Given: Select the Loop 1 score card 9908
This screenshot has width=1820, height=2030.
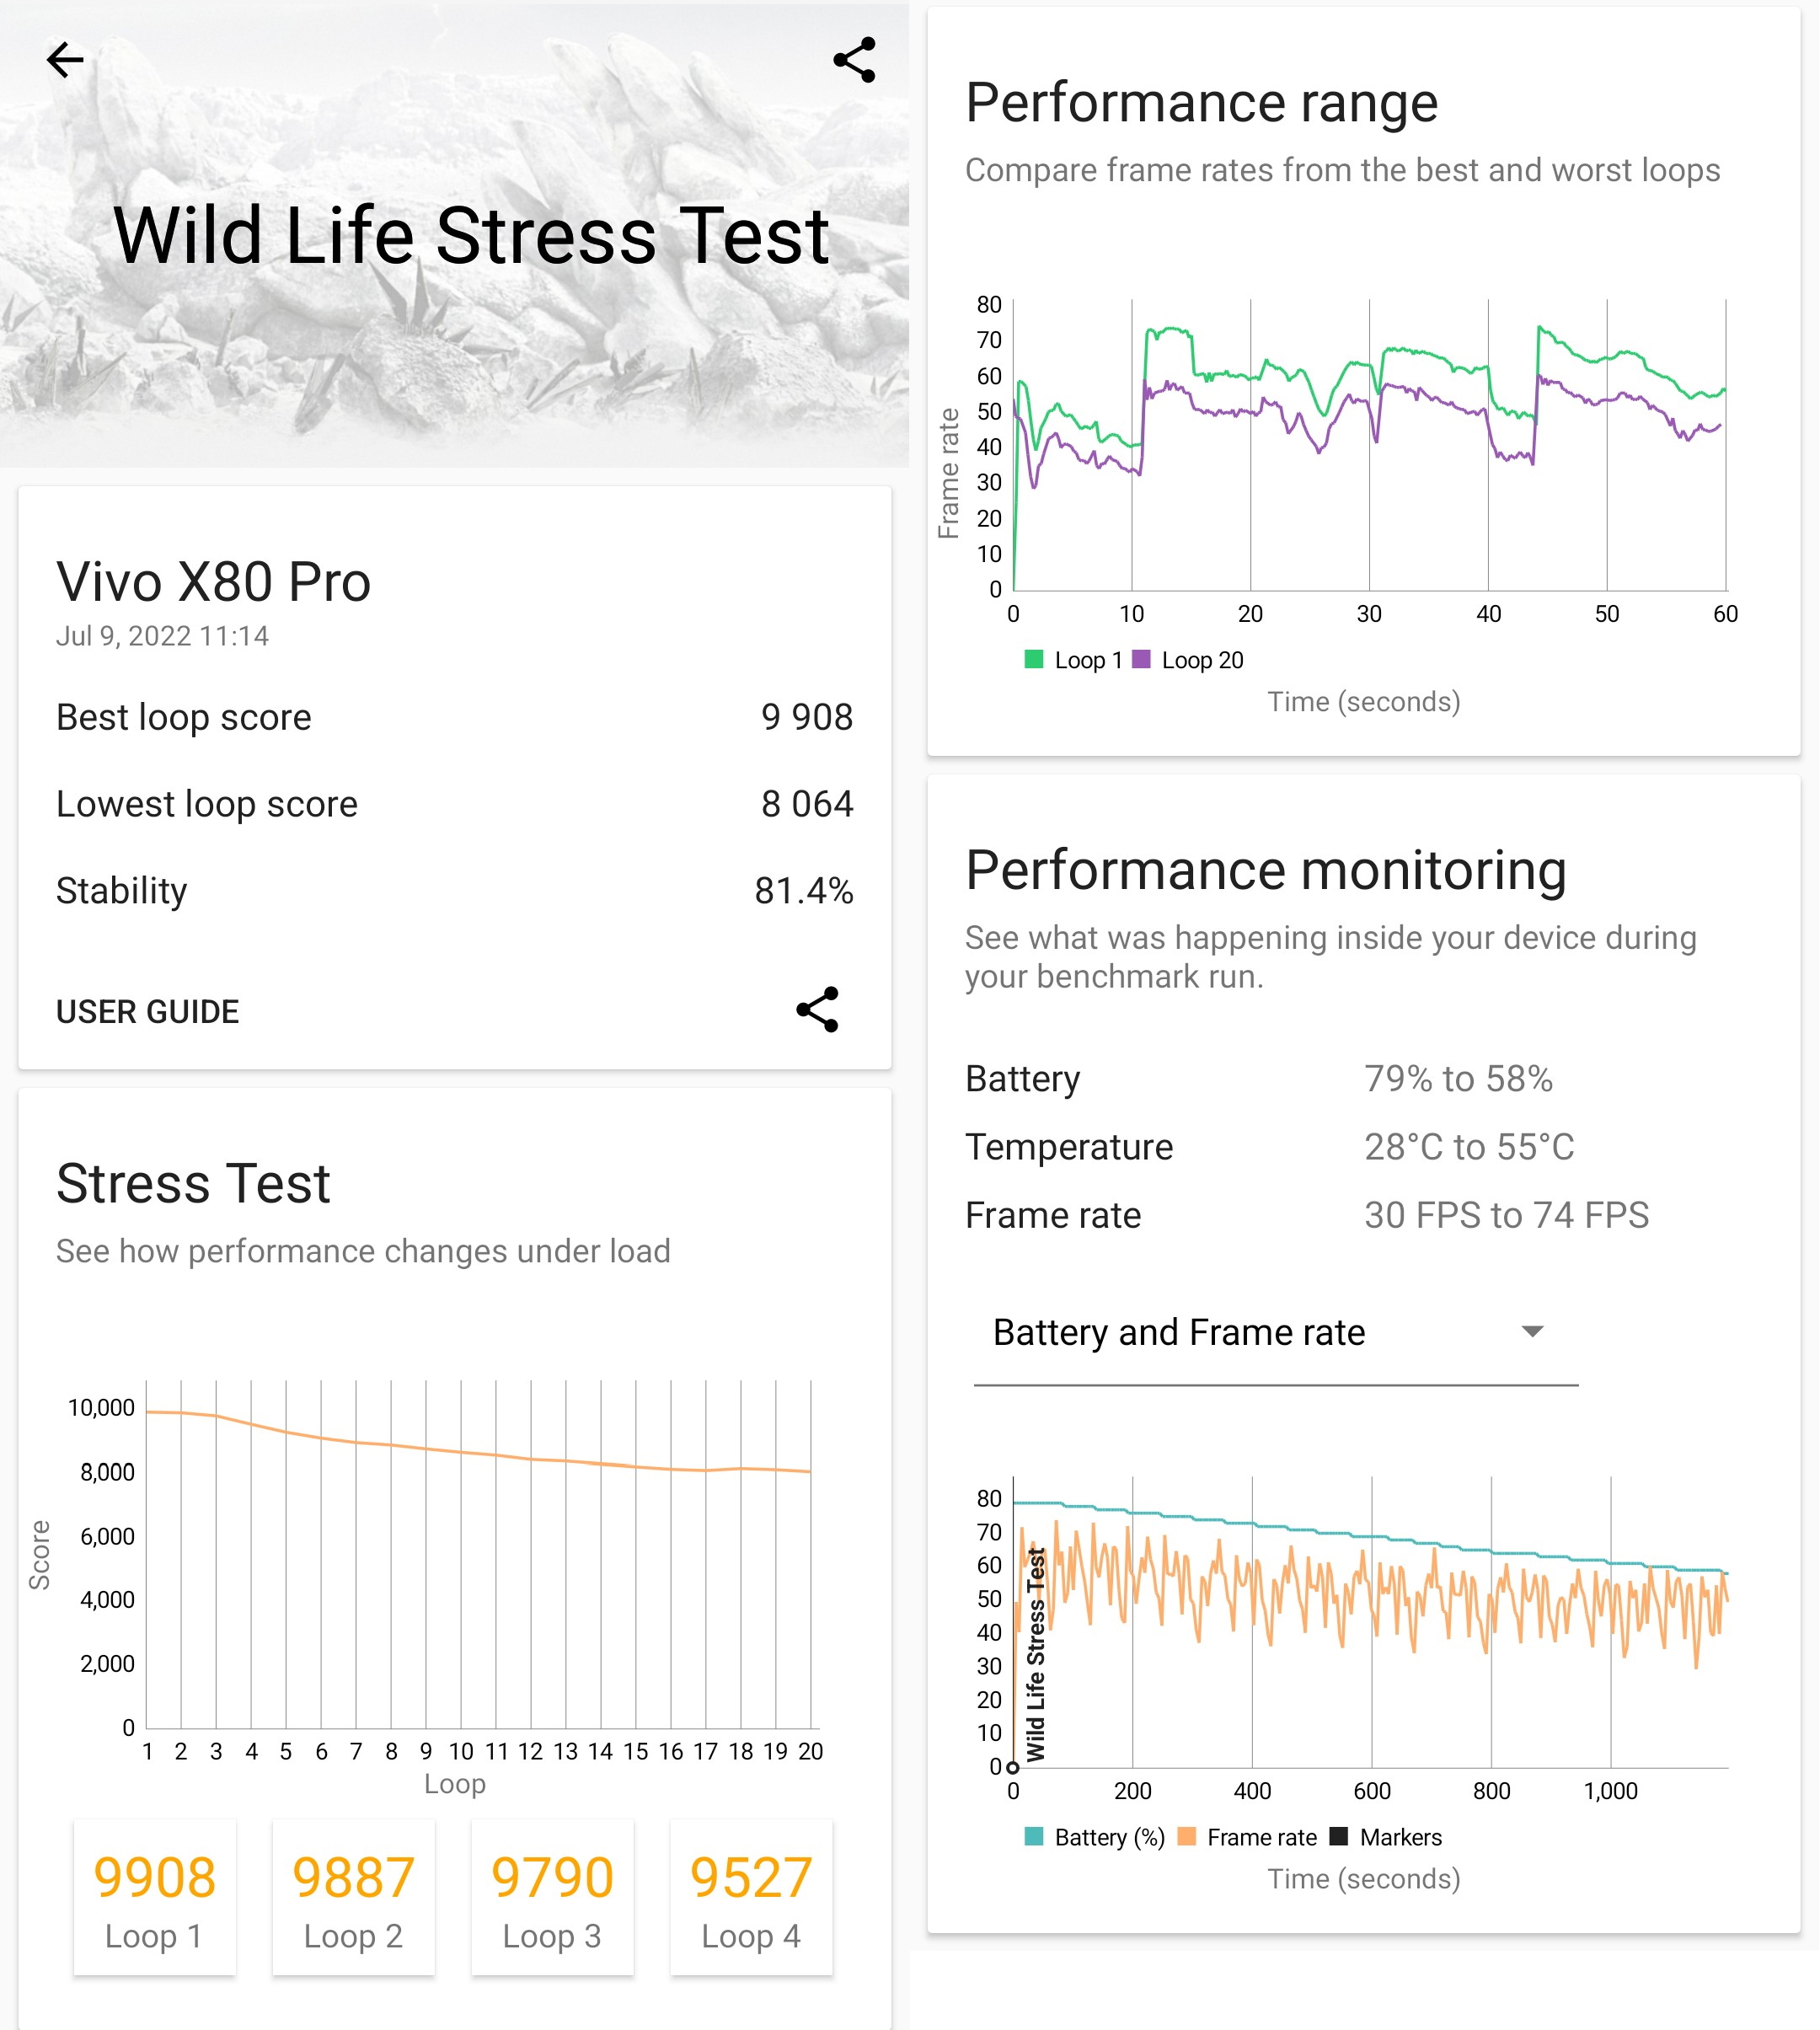Looking at the screenshot, I should point(154,1898).
